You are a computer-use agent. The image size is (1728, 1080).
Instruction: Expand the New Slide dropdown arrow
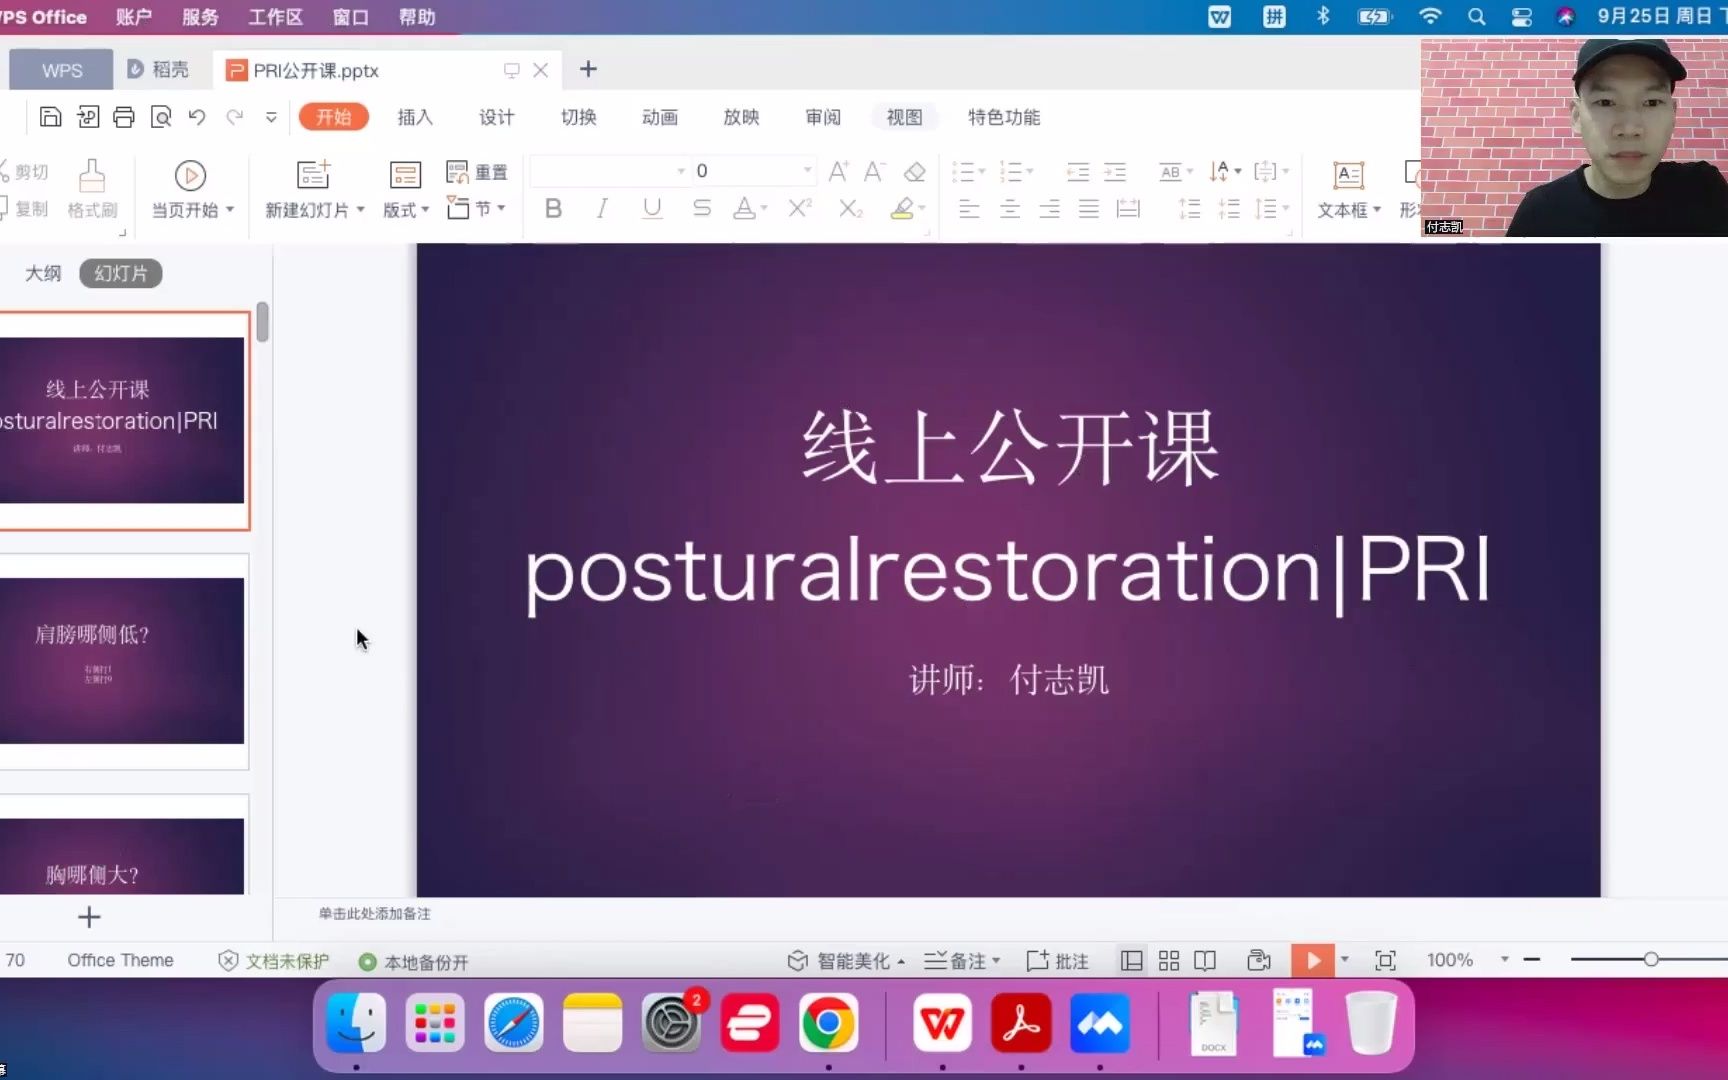pyautogui.click(x=360, y=209)
